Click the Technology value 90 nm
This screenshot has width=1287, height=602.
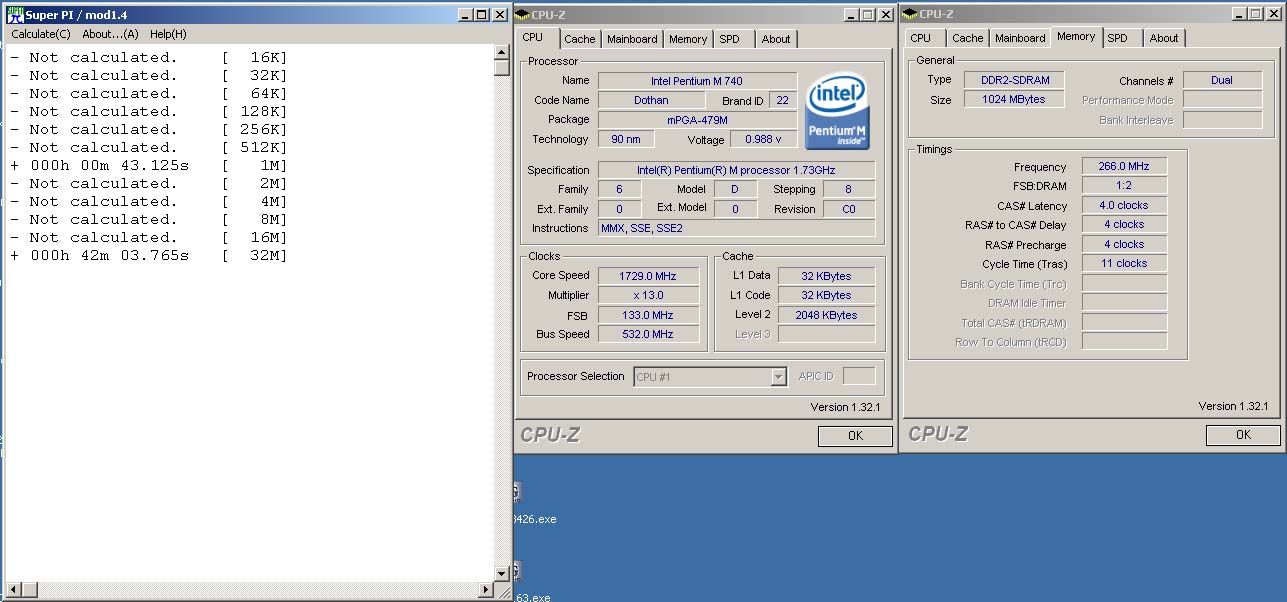click(x=626, y=139)
